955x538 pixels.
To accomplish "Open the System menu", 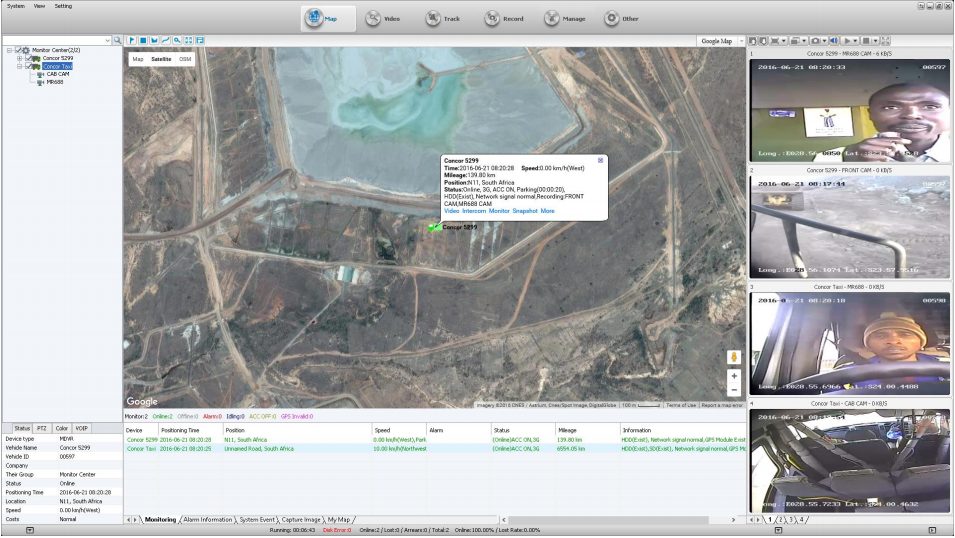I will tap(16, 6).
